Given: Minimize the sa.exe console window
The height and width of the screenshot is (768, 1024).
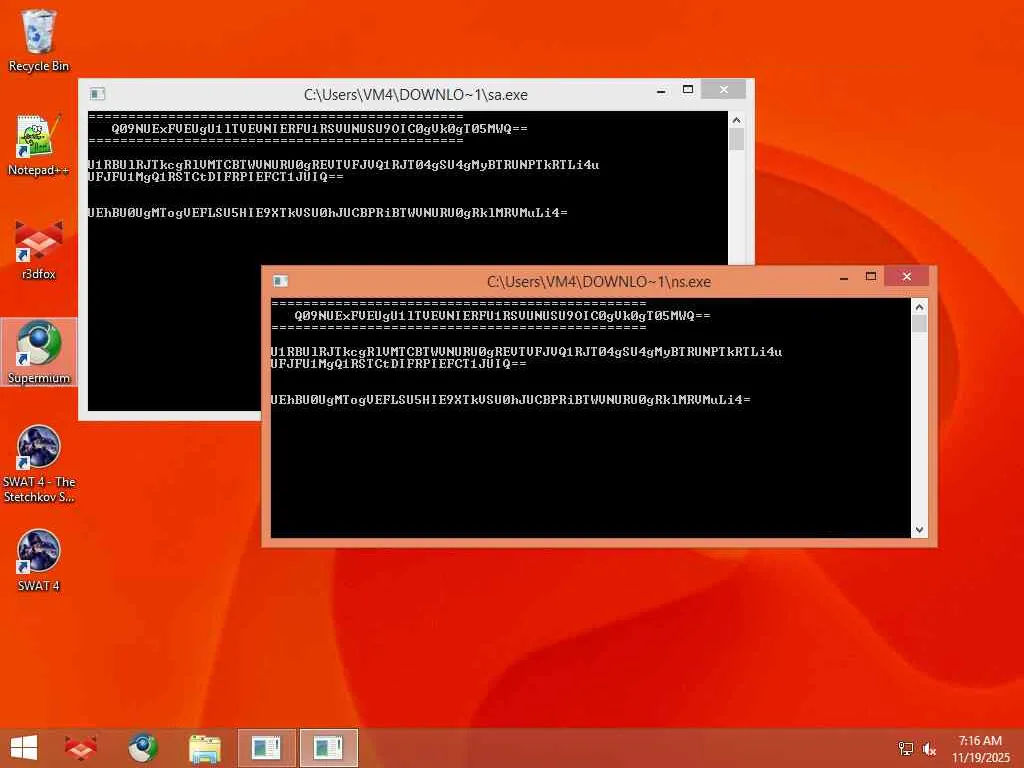Looking at the screenshot, I should [662, 91].
